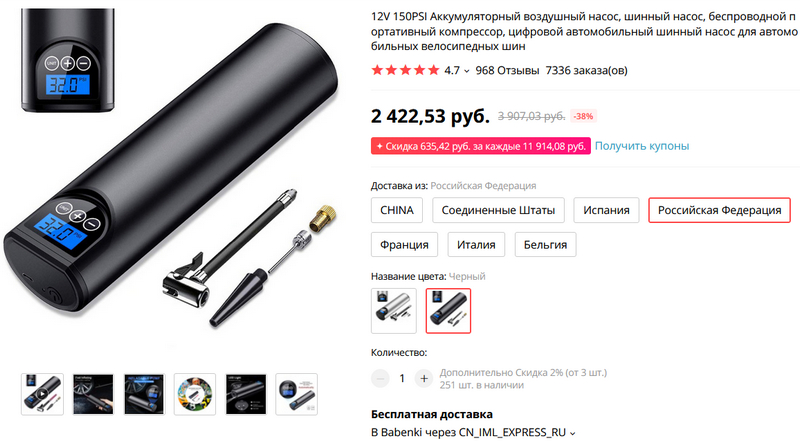Show the LED light fifth thumbnail
800x446 pixels.
[246, 394]
